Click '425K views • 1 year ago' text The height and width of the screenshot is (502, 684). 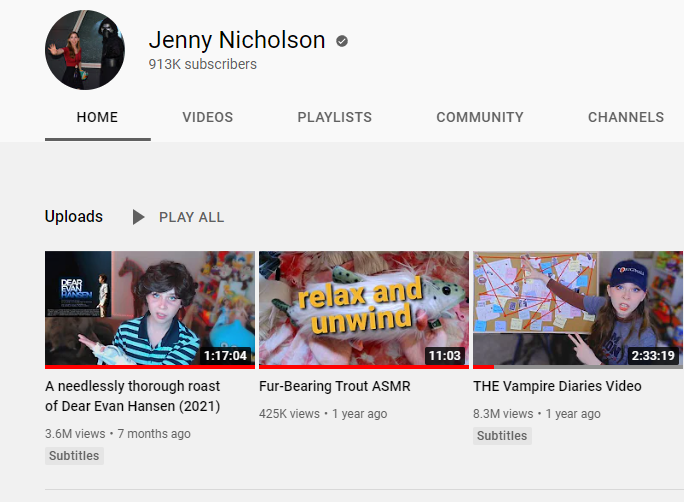[x=323, y=413]
